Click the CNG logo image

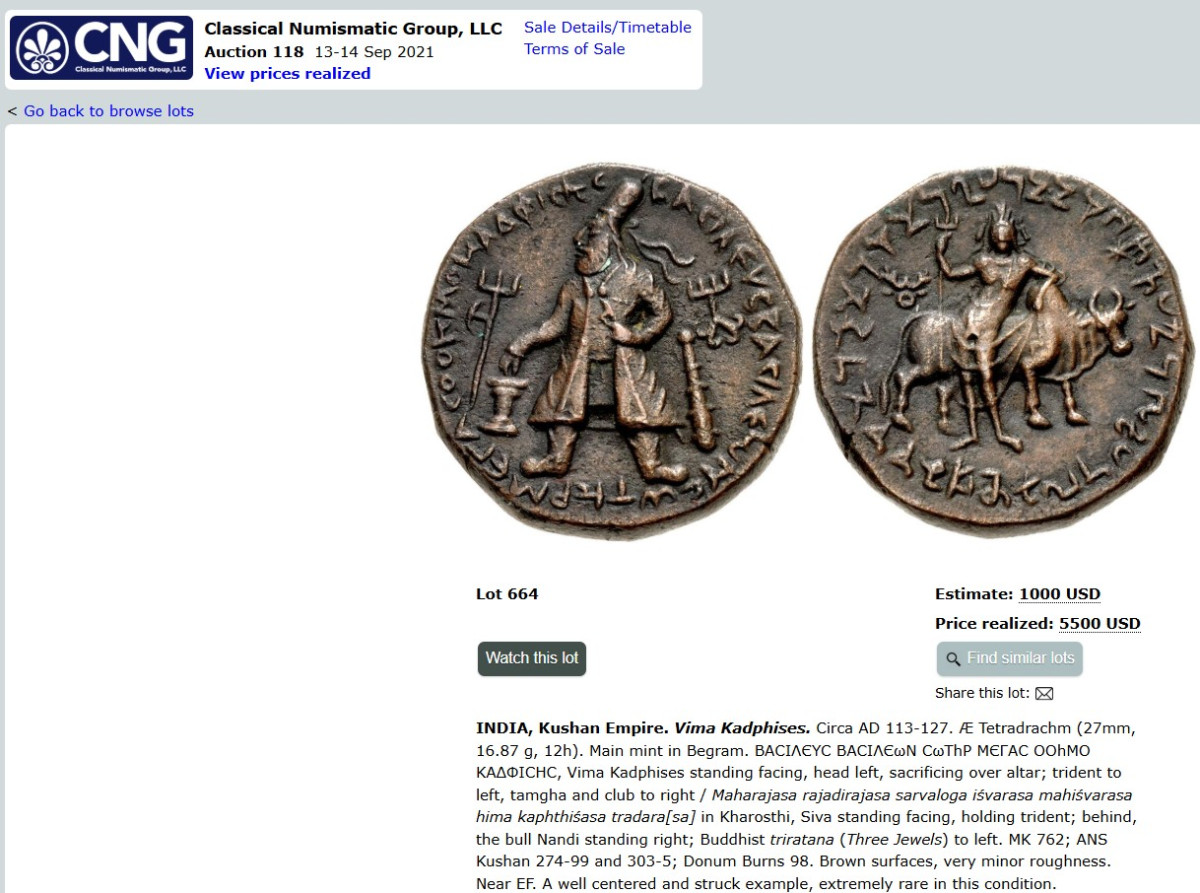click(x=101, y=48)
